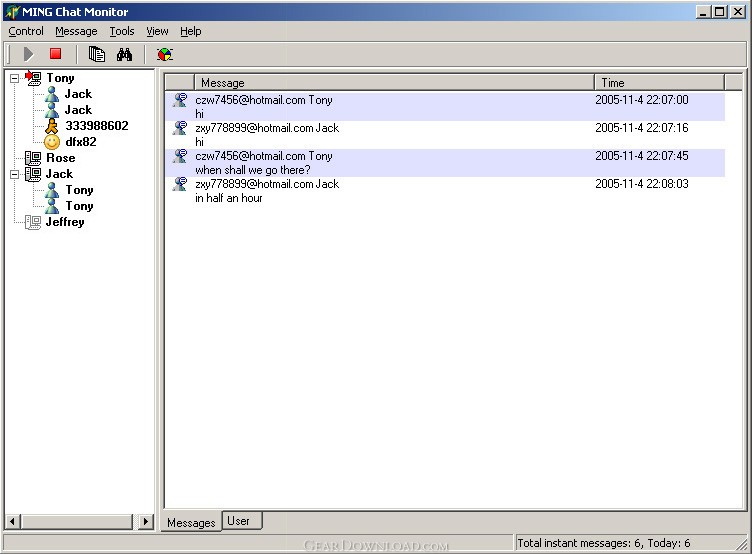This screenshot has width=752, height=554.
Task: Click messenger icon on 22:07:45 row
Action: pyautogui.click(x=180, y=156)
